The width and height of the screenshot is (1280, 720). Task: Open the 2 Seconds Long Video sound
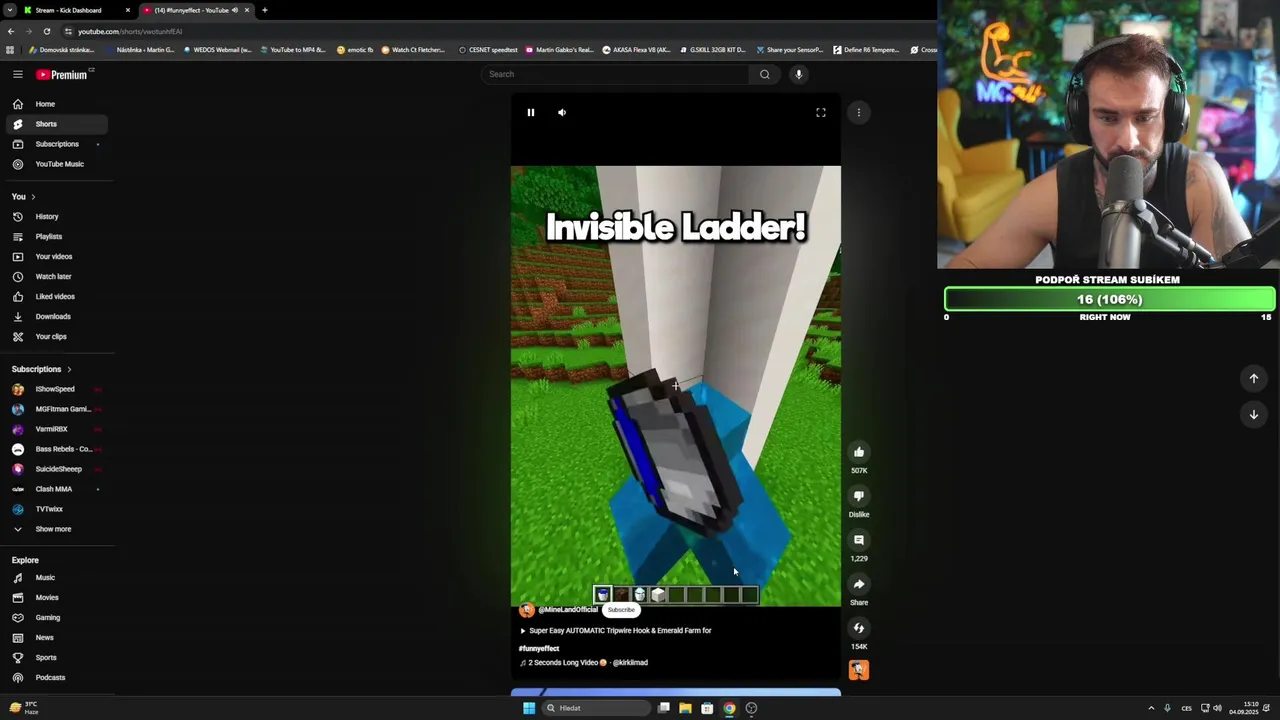coord(584,663)
